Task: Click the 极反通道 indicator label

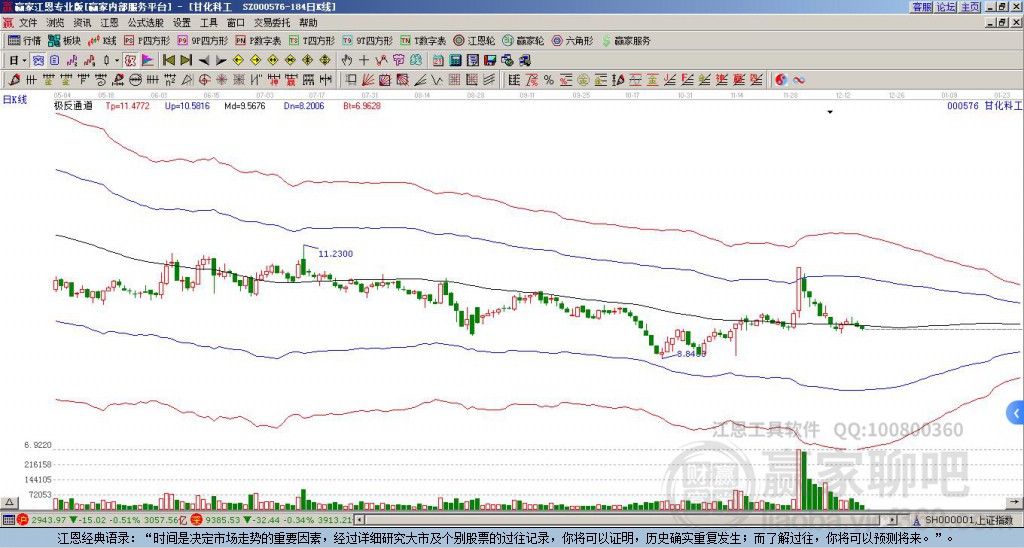Action: tap(72, 105)
